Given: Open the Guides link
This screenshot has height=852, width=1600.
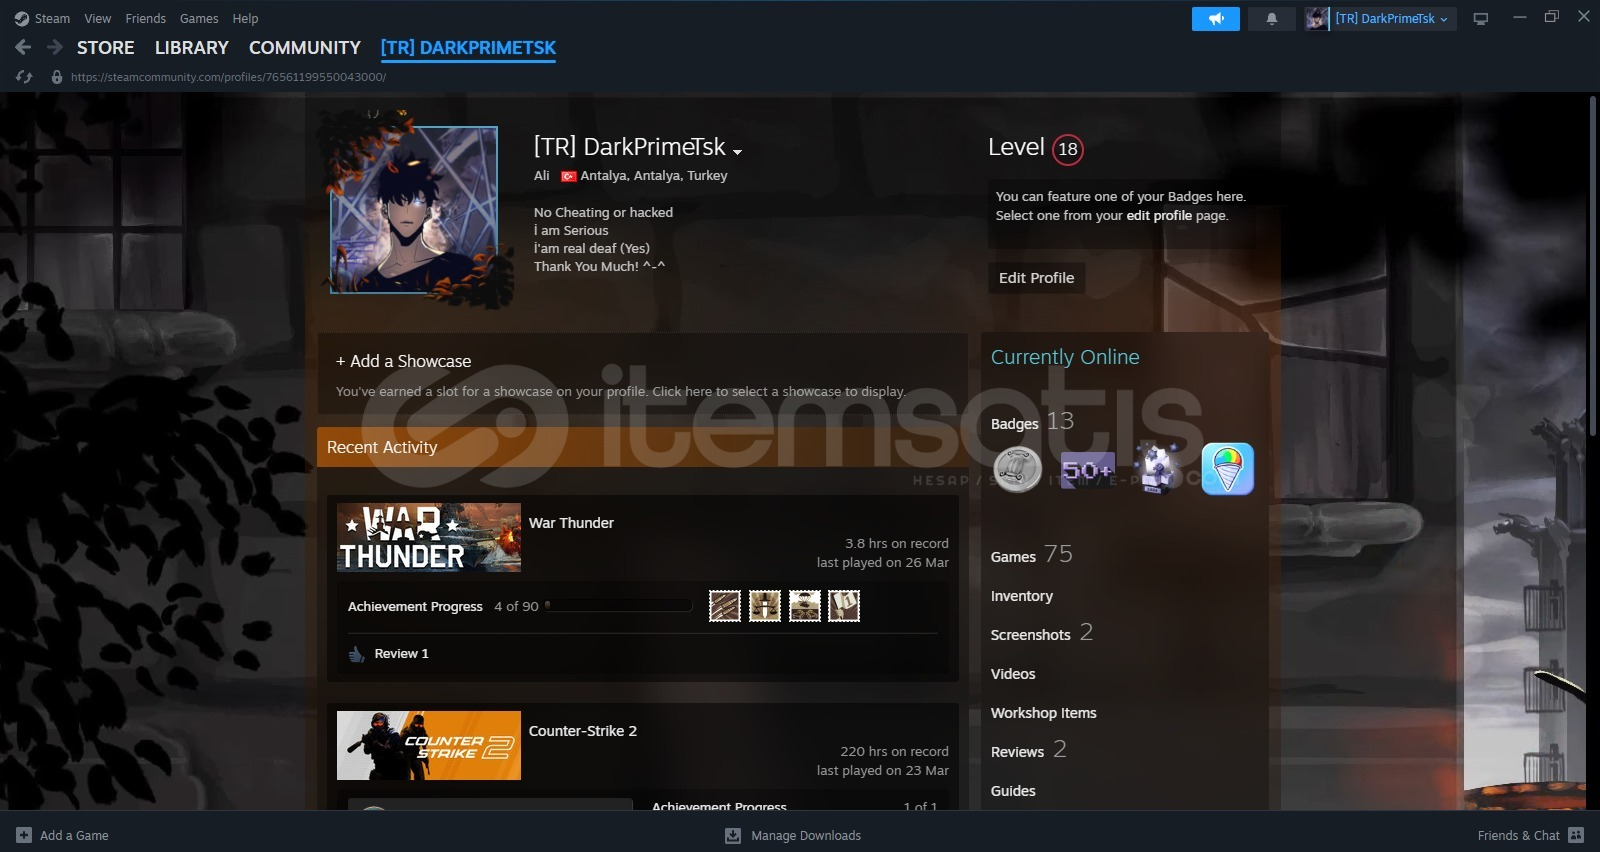Looking at the screenshot, I should pyautogui.click(x=1013, y=791).
